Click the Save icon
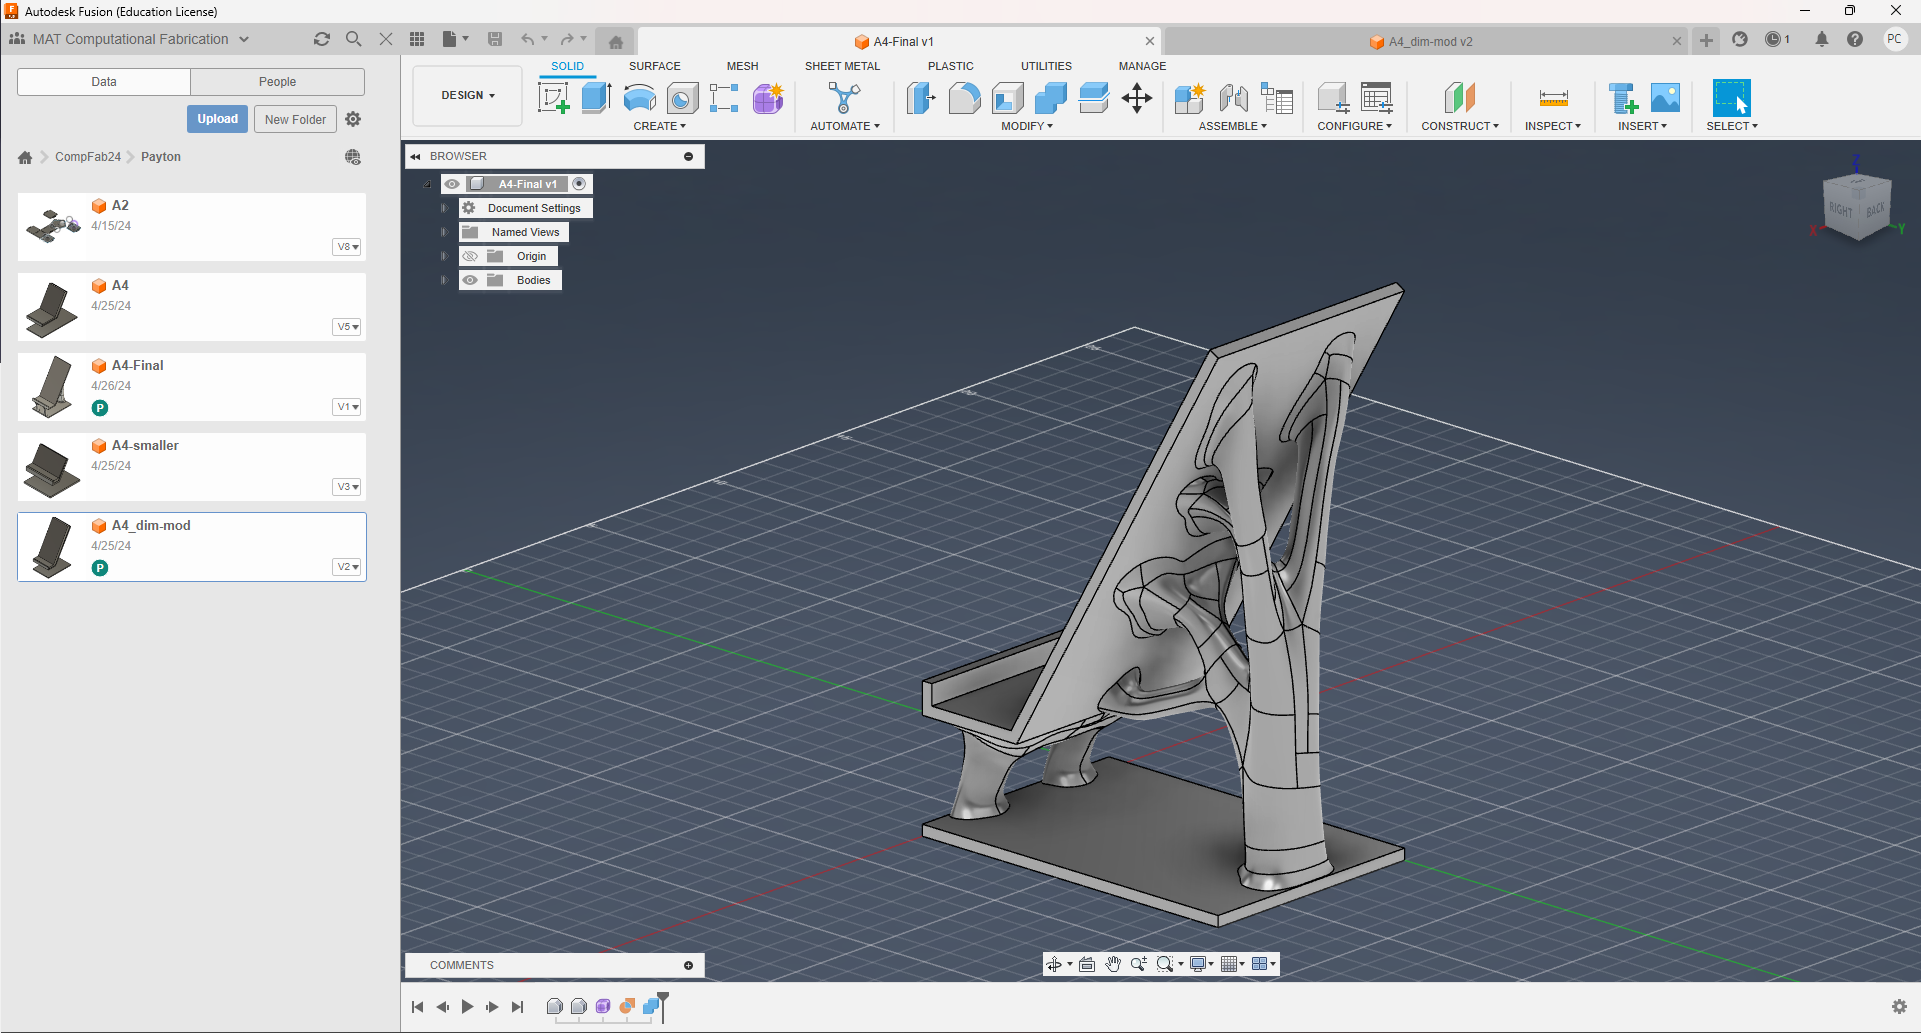This screenshot has height=1033, width=1921. point(495,39)
